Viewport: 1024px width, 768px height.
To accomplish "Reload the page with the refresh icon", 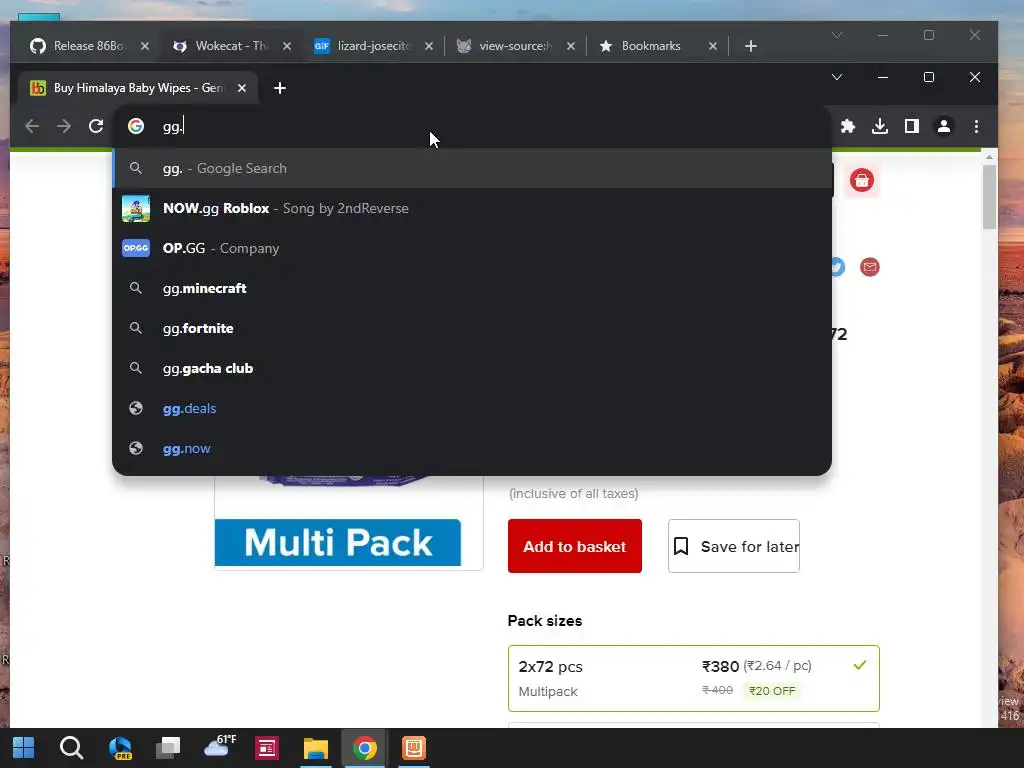I will tap(96, 126).
